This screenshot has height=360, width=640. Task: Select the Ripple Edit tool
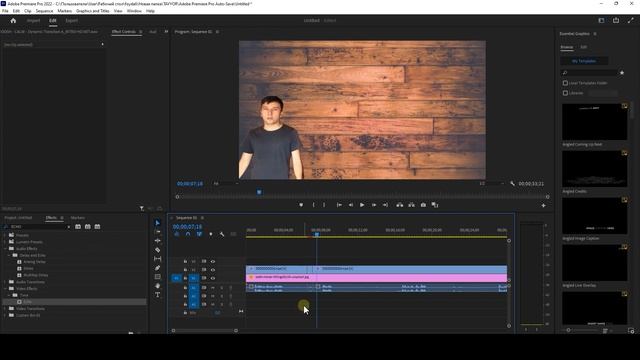[x=158, y=241]
